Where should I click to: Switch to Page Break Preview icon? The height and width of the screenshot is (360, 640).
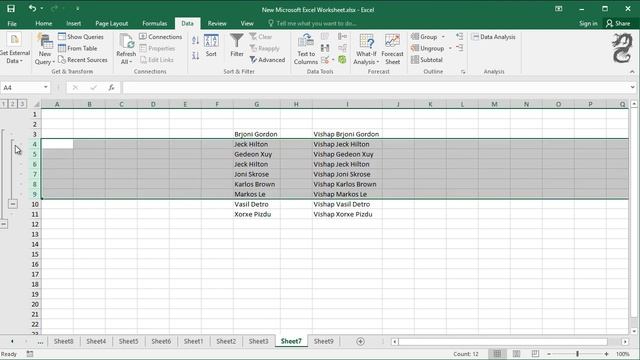pos(535,354)
